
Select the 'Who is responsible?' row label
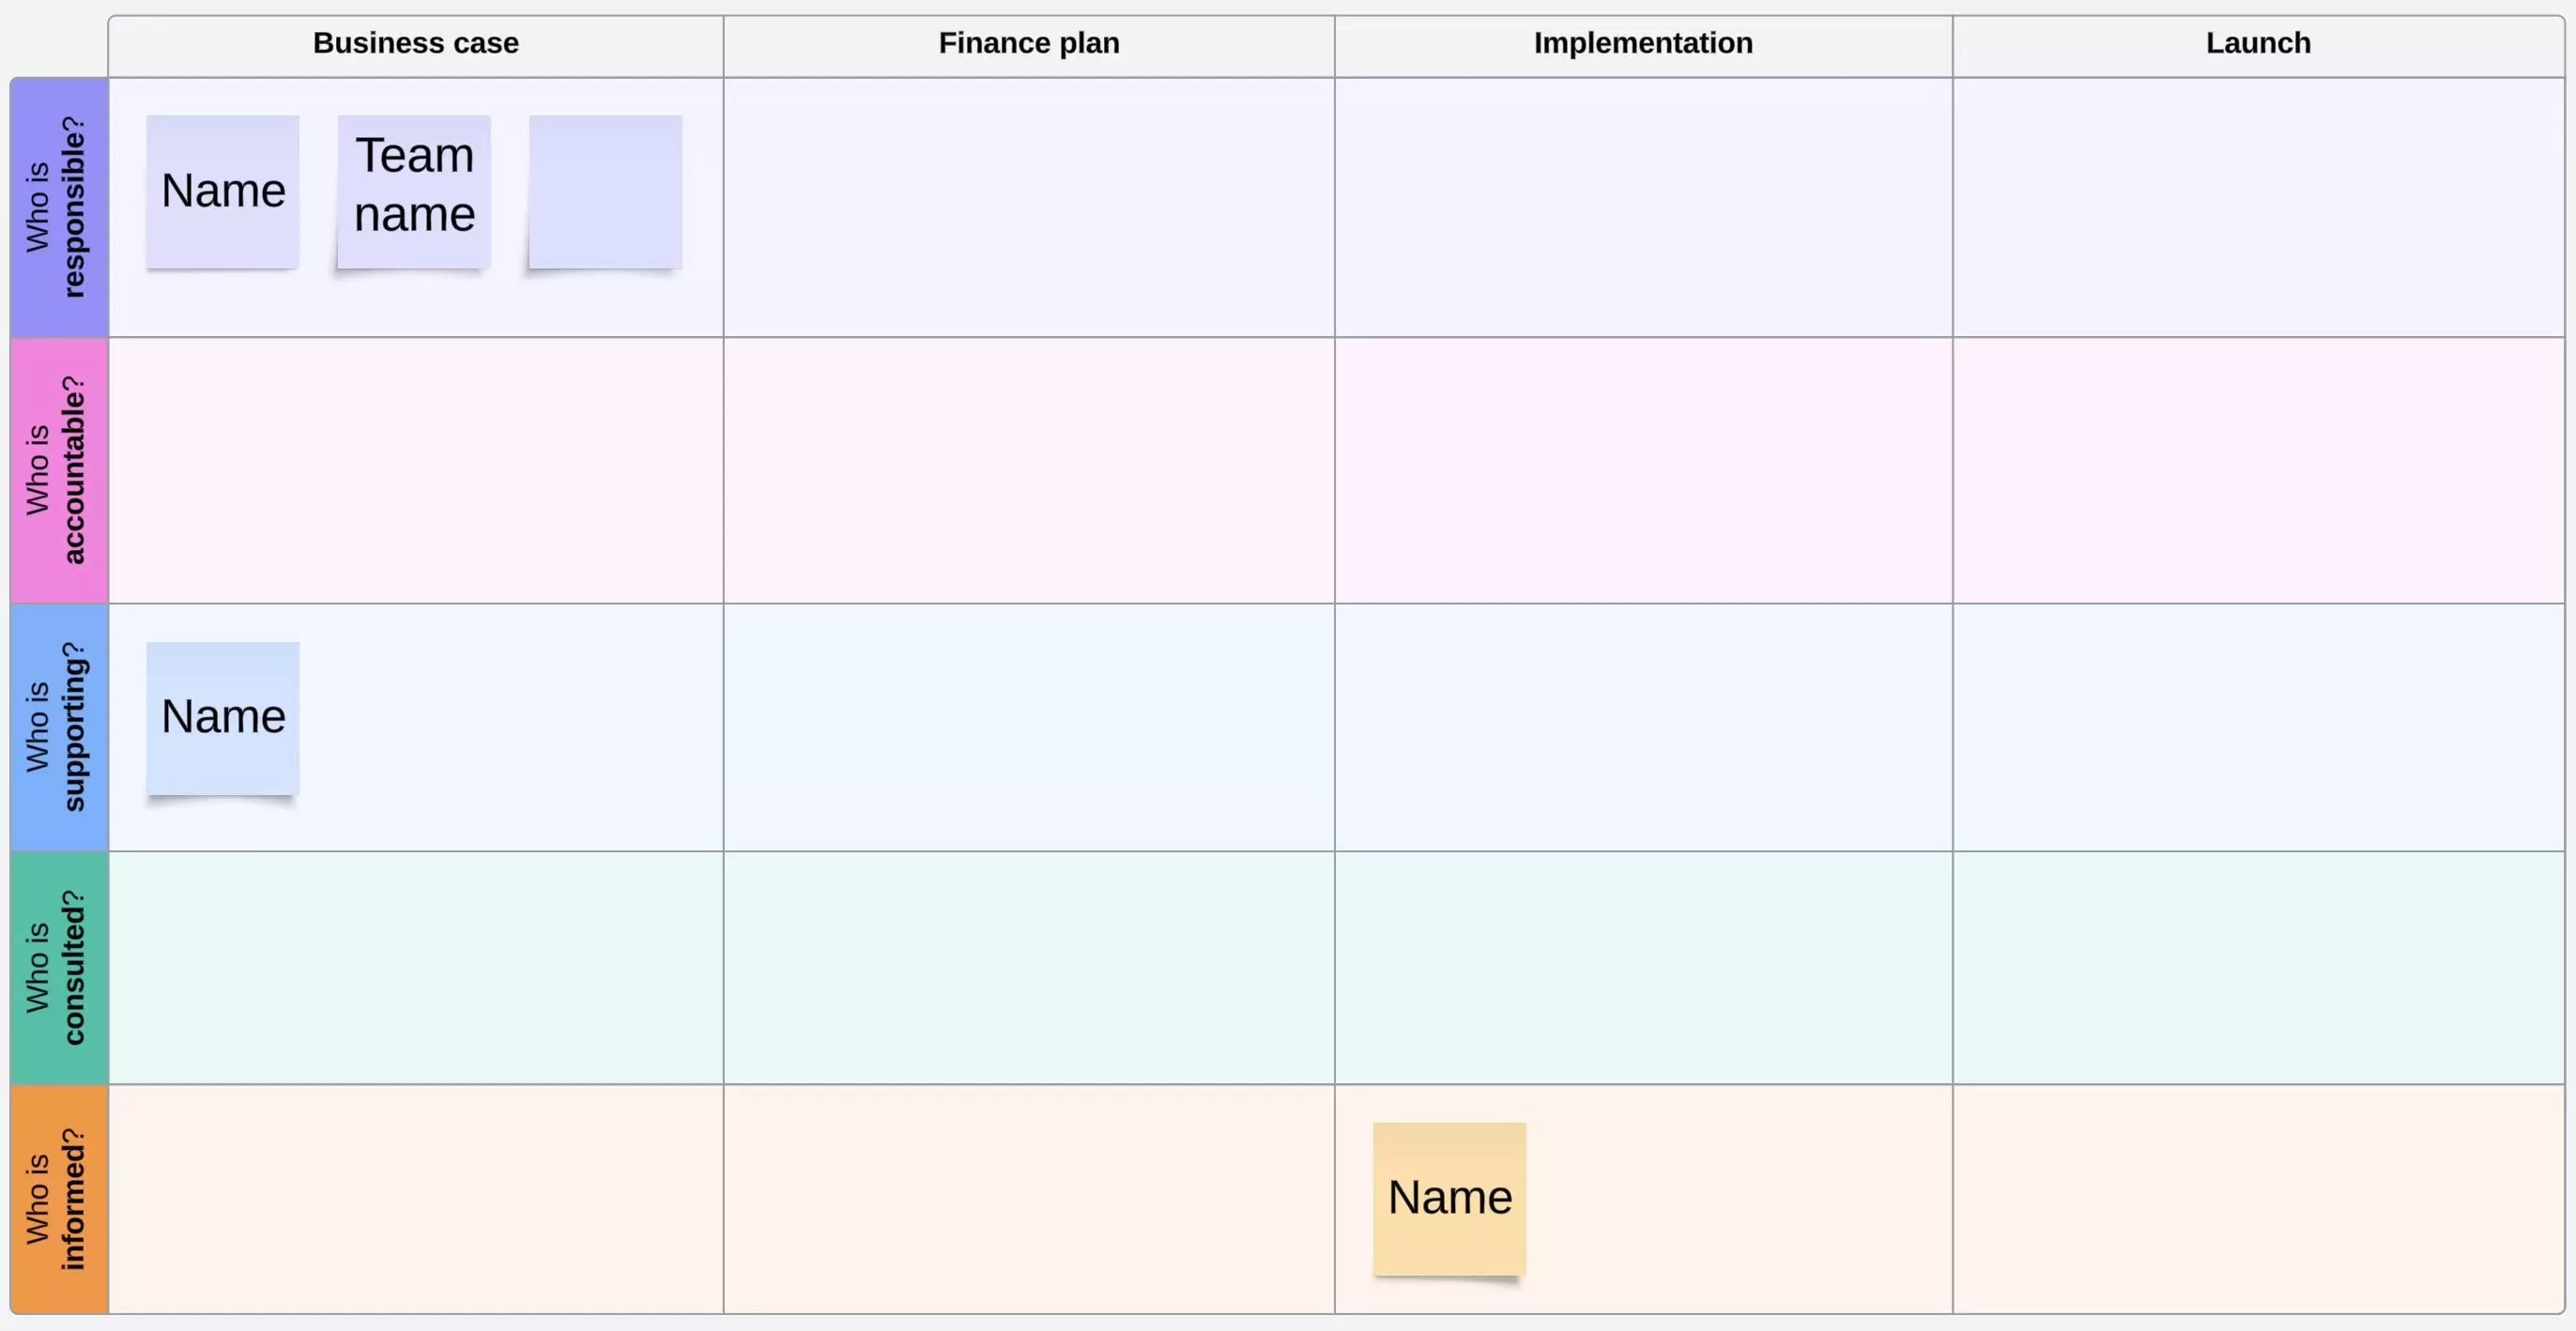click(58, 207)
